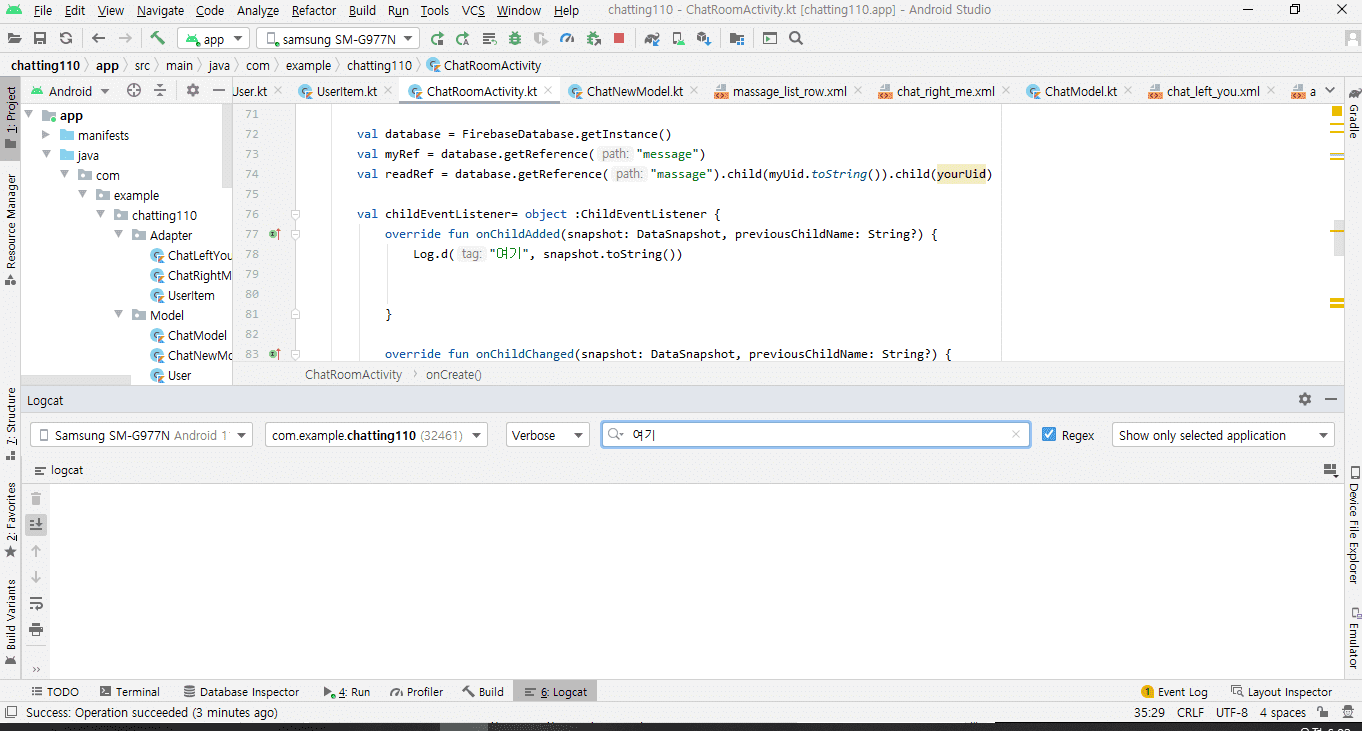Uncheck the Regex checkbox
The height and width of the screenshot is (731, 1362).
1049,435
